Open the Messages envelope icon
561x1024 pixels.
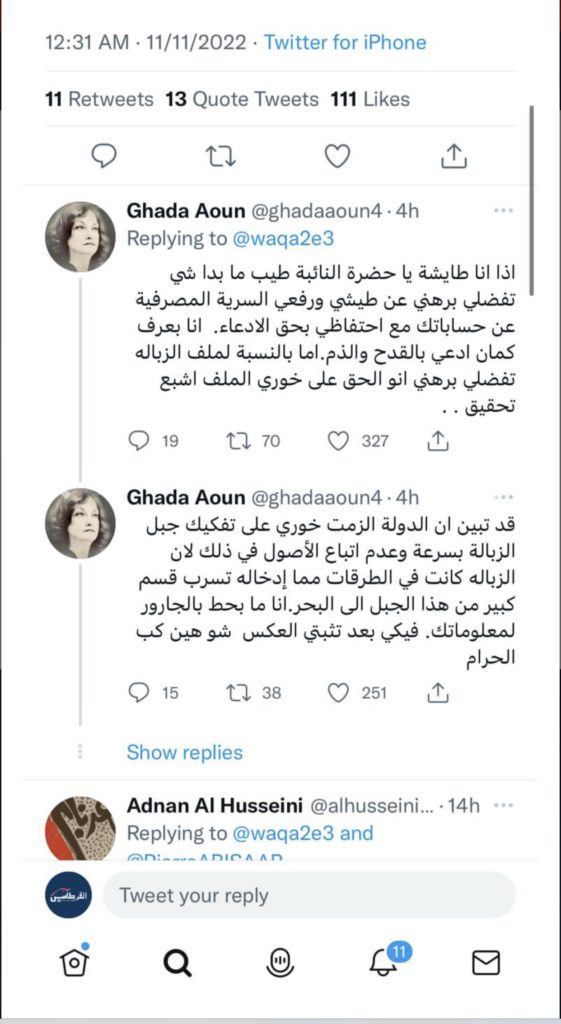coord(486,963)
